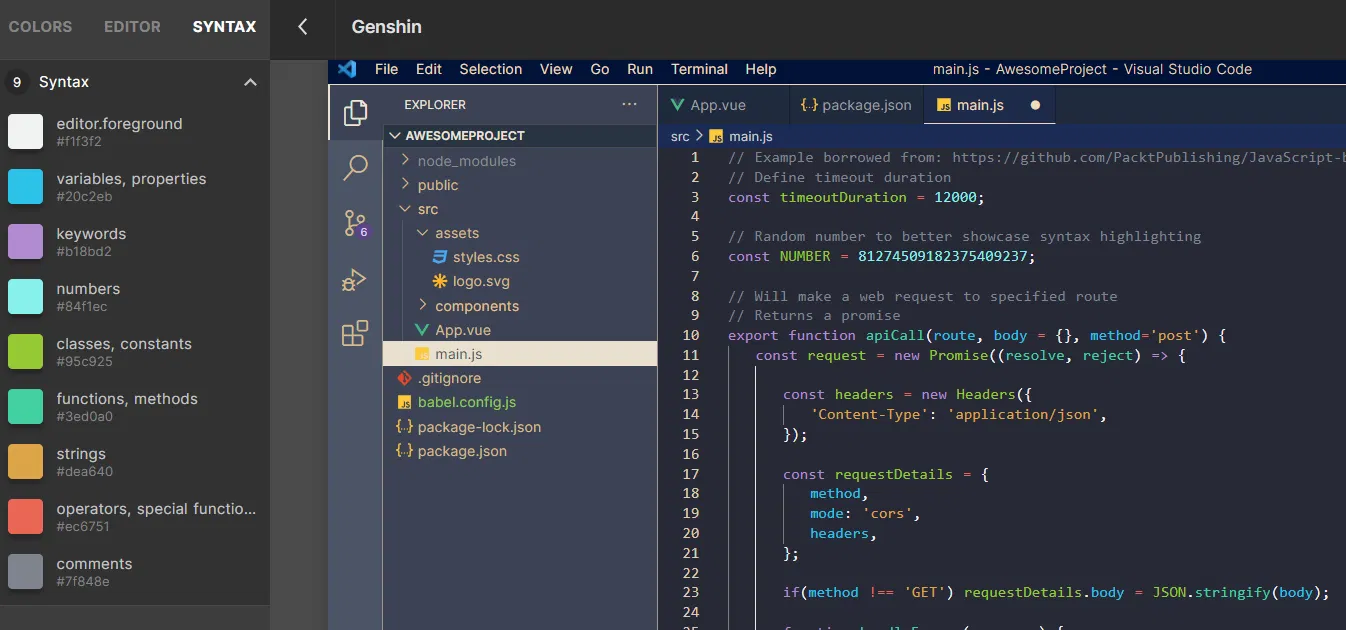
Task: Open Source Control with 6 pending changes
Action: (355, 224)
